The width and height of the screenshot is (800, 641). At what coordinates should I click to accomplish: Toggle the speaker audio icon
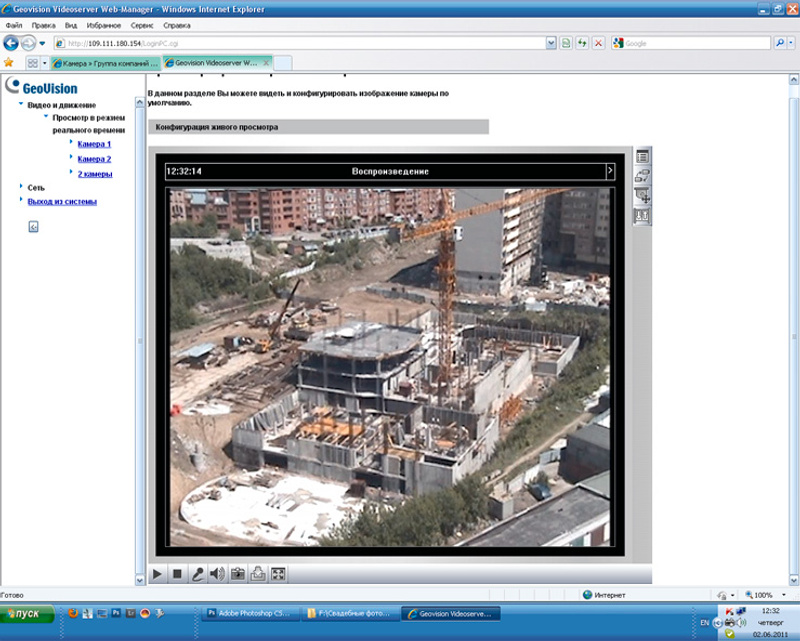(217, 574)
